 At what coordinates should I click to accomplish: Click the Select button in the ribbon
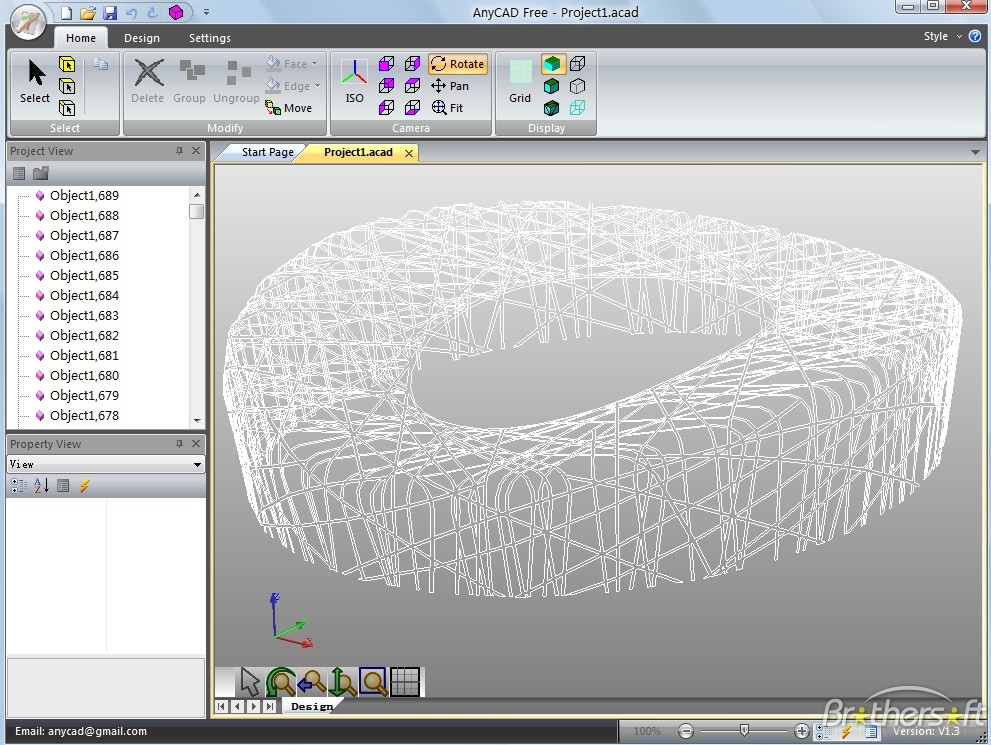(36, 81)
